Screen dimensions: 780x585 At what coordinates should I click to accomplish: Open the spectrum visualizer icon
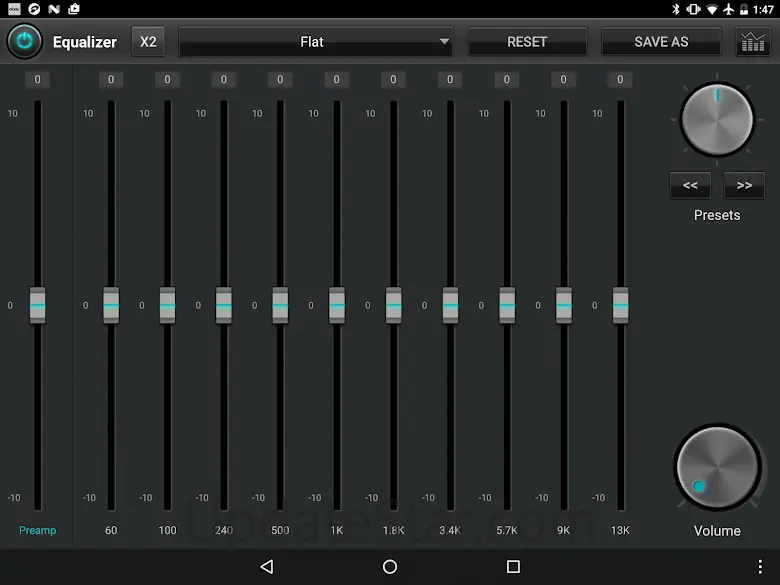[752, 42]
